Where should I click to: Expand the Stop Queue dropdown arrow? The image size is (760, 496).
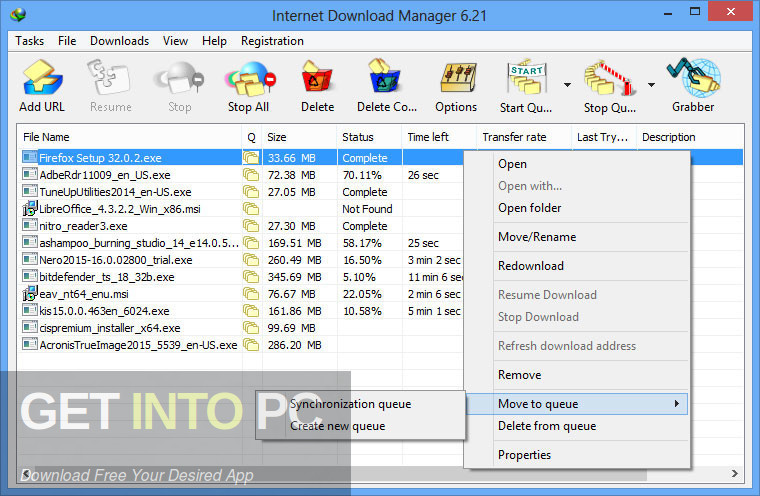coord(651,85)
